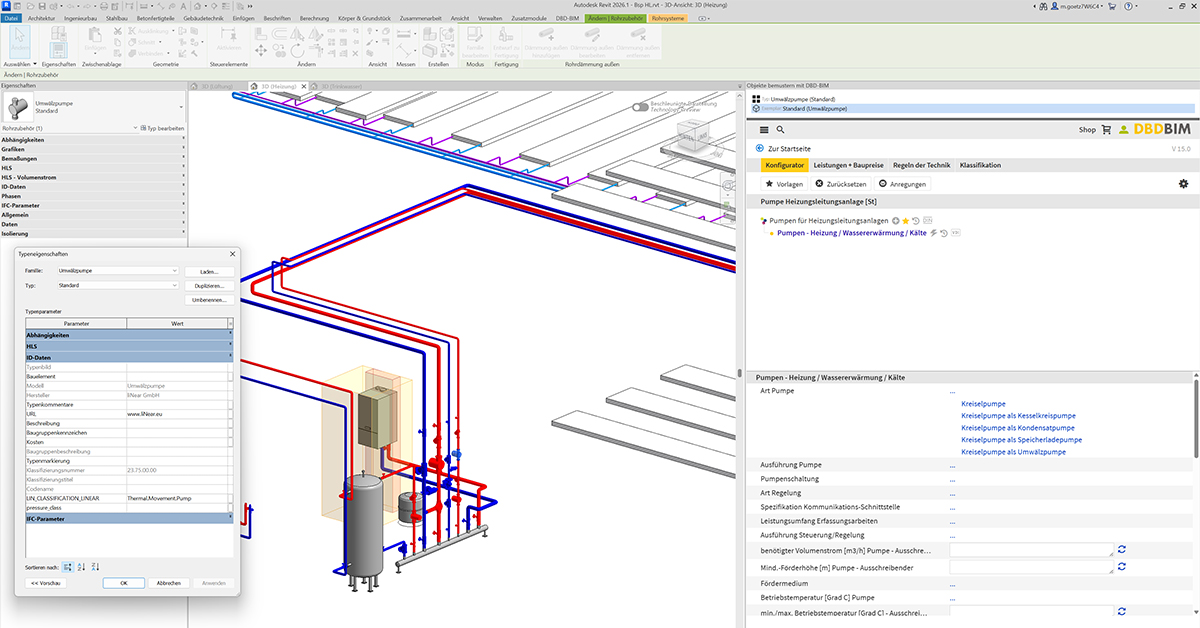
Task: Open the Shop cart icon
Action: [1106, 130]
